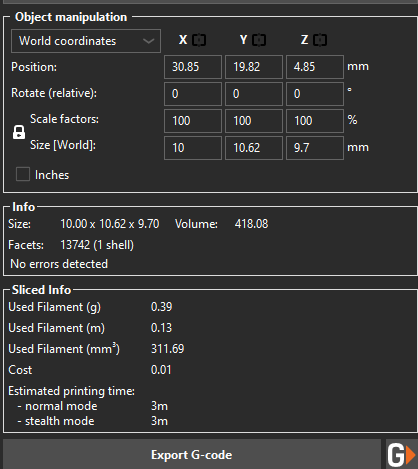Select the normal mode time 3m
418x469 pixels.
click(159, 406)
